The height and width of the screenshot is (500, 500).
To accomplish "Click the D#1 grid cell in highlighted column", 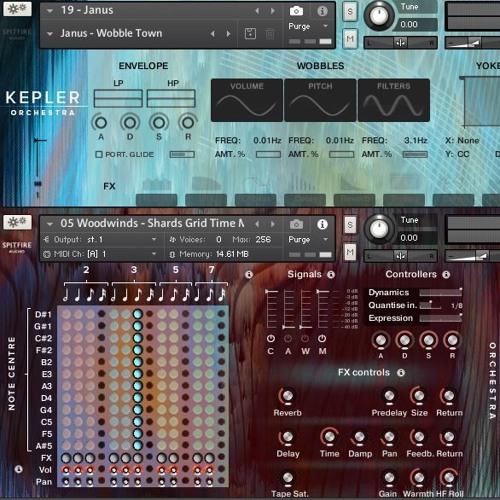I will (x=137, y=314).
